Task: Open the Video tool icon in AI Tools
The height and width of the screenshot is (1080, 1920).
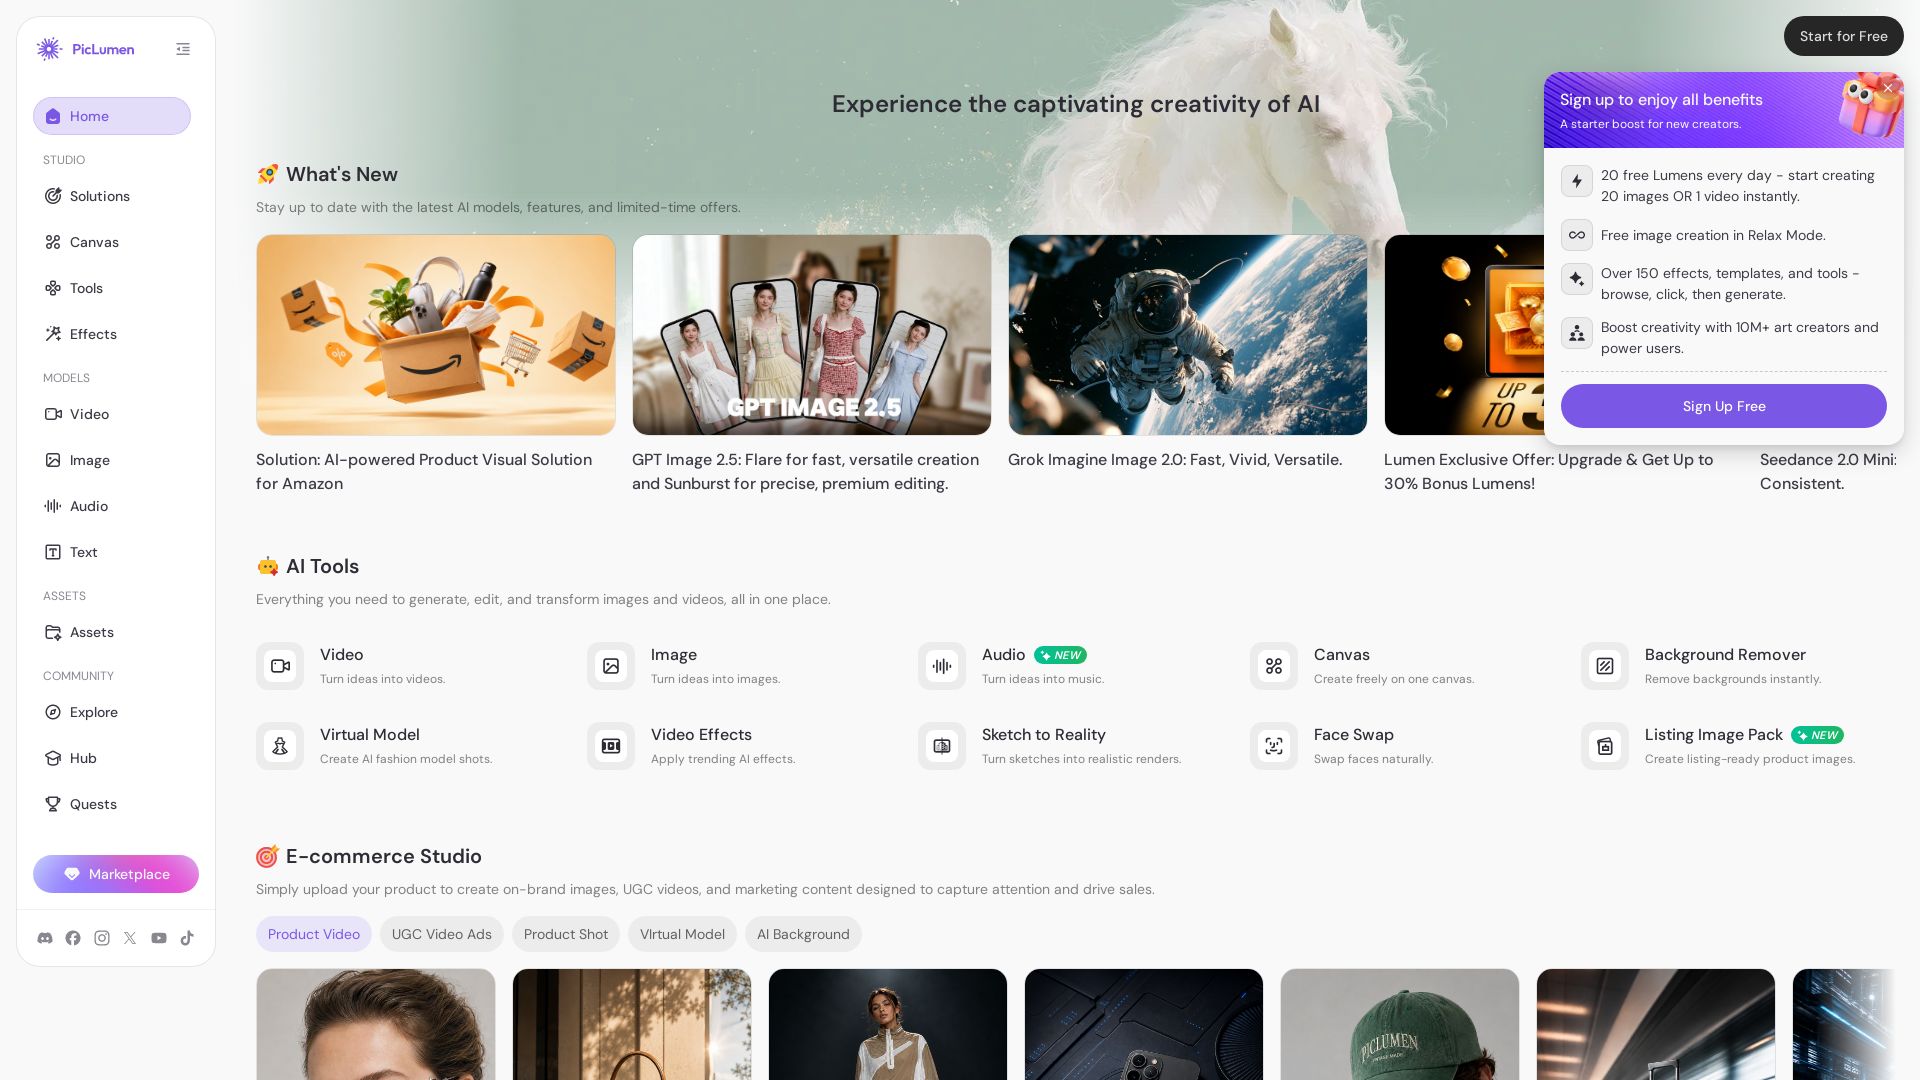Action: [280, 666]
